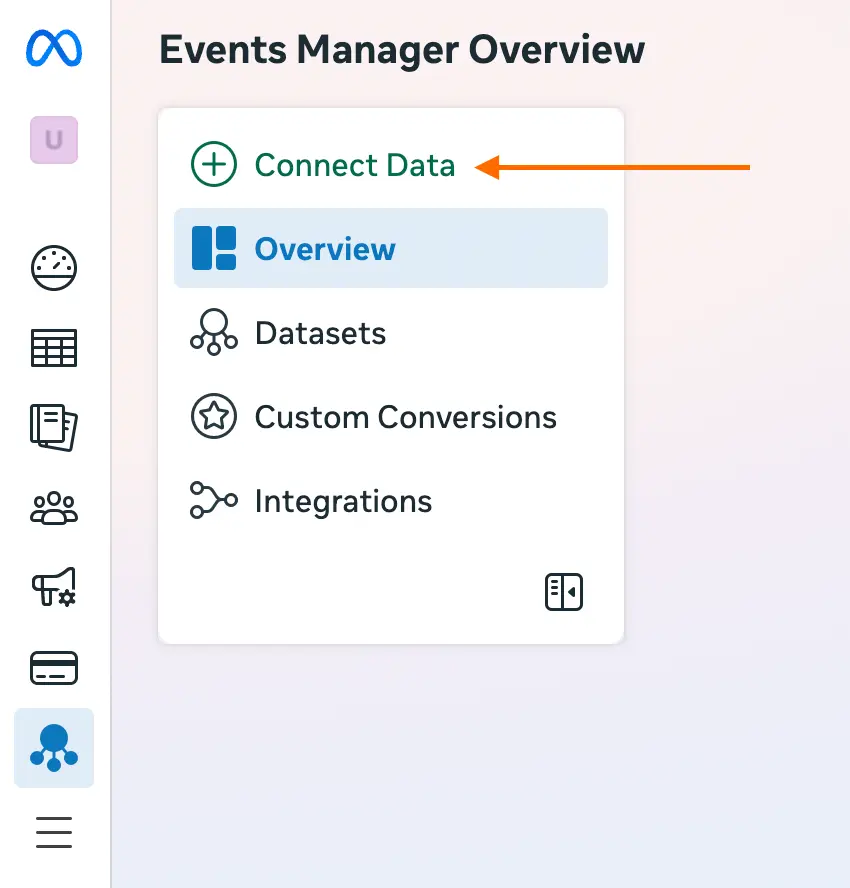Click the Integrations branch icon

tap(213, 501)
